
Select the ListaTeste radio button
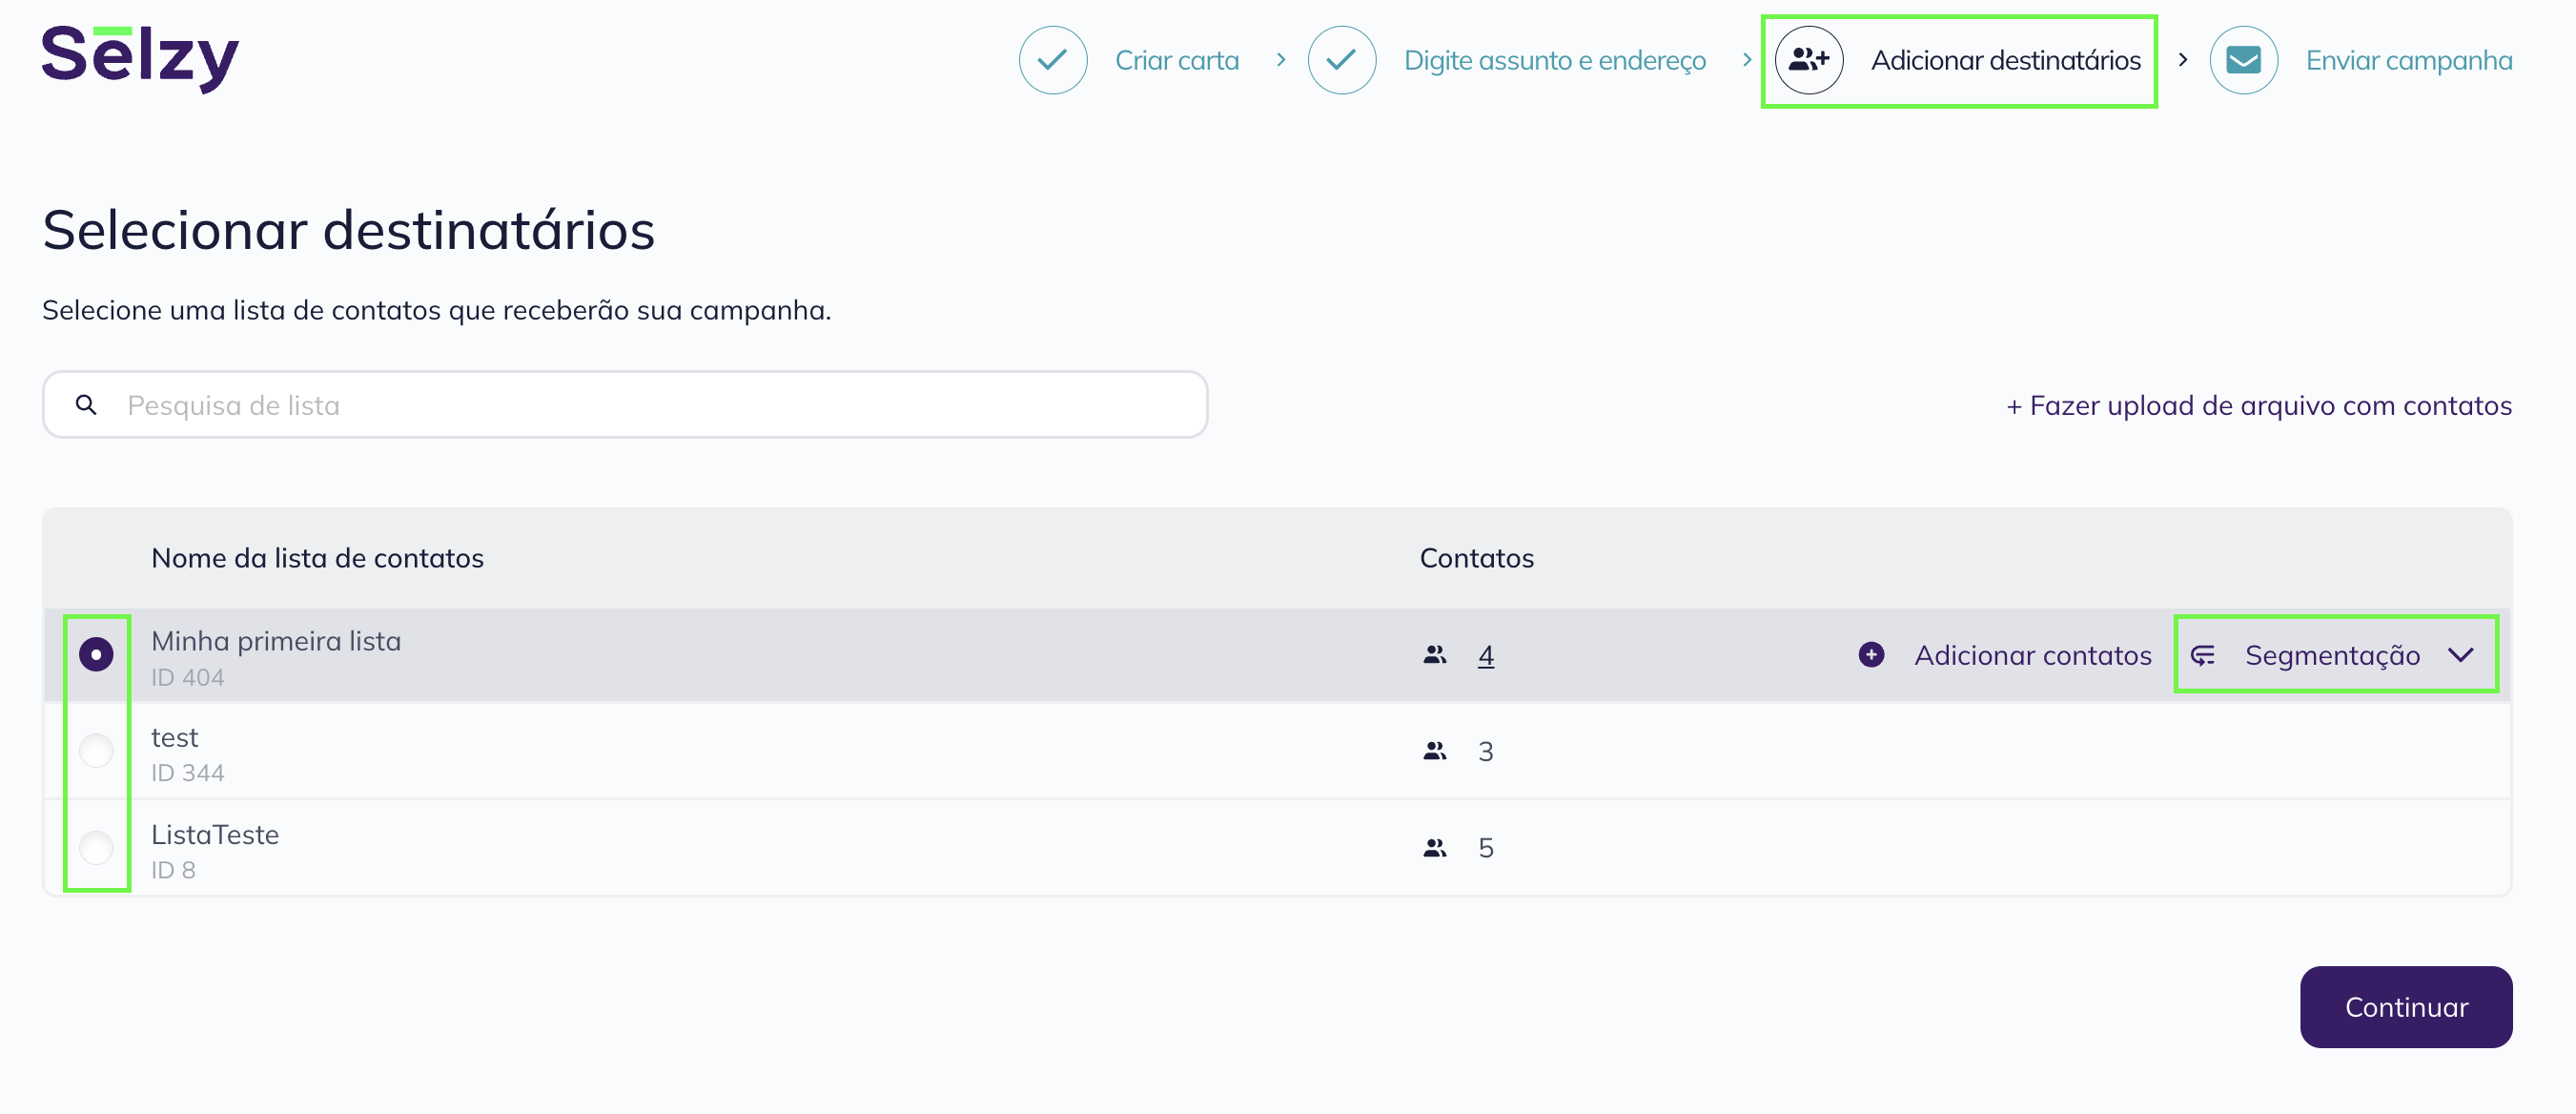point(96,848)
